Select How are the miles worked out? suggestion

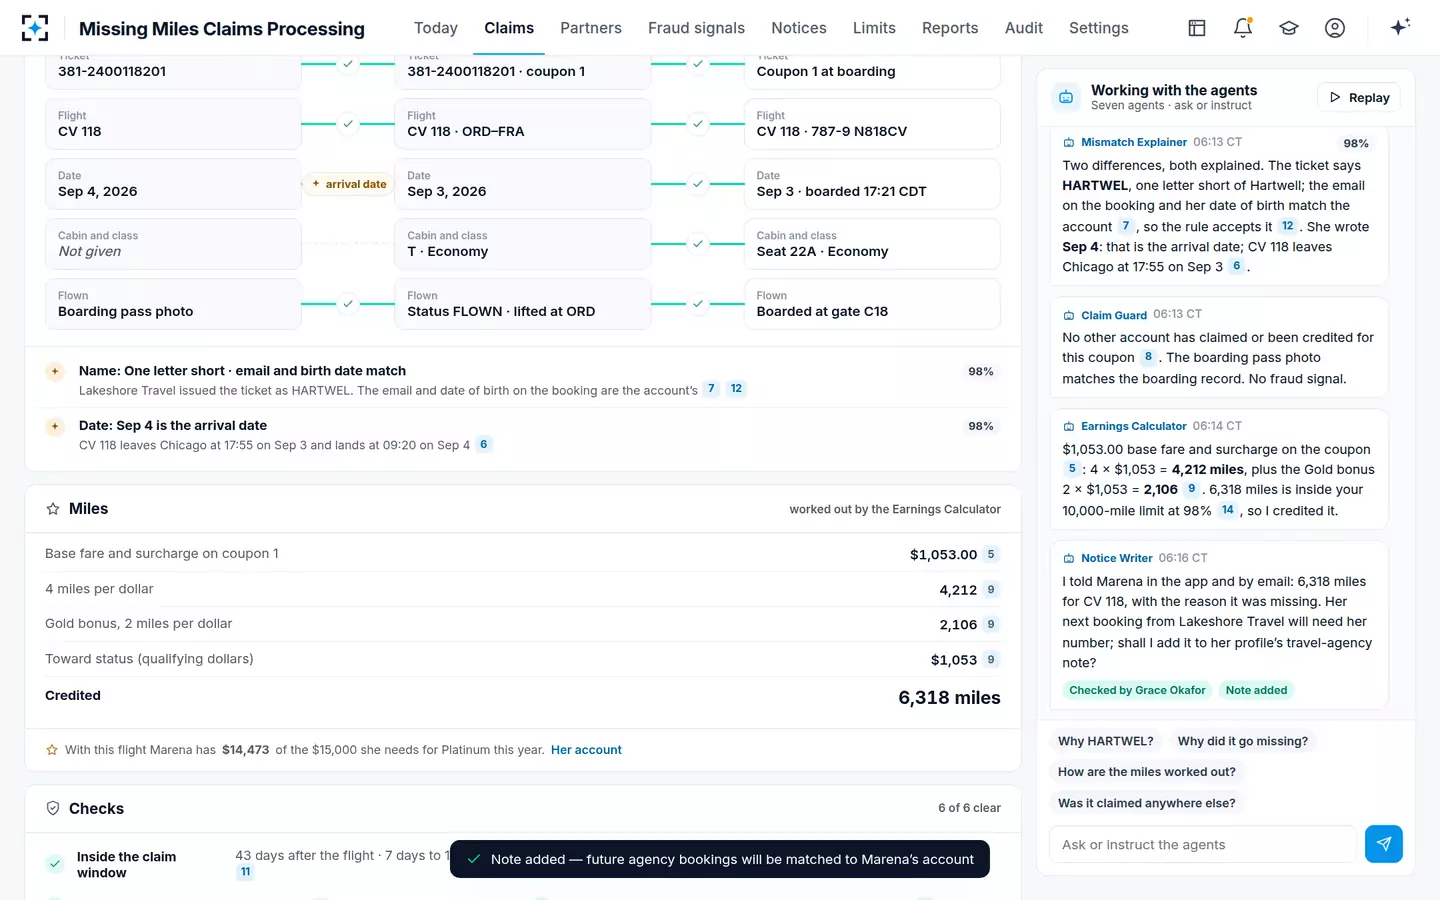(x=1147, y=772)
